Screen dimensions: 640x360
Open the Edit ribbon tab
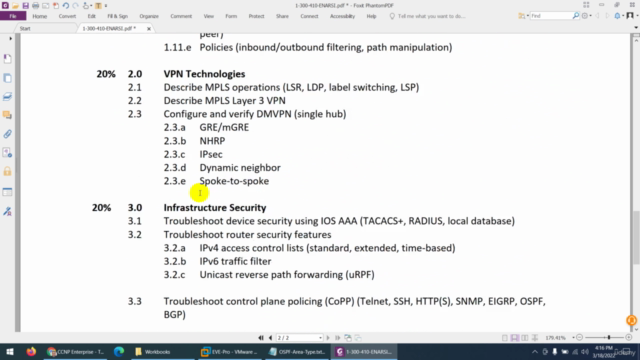tap(91, 16)
